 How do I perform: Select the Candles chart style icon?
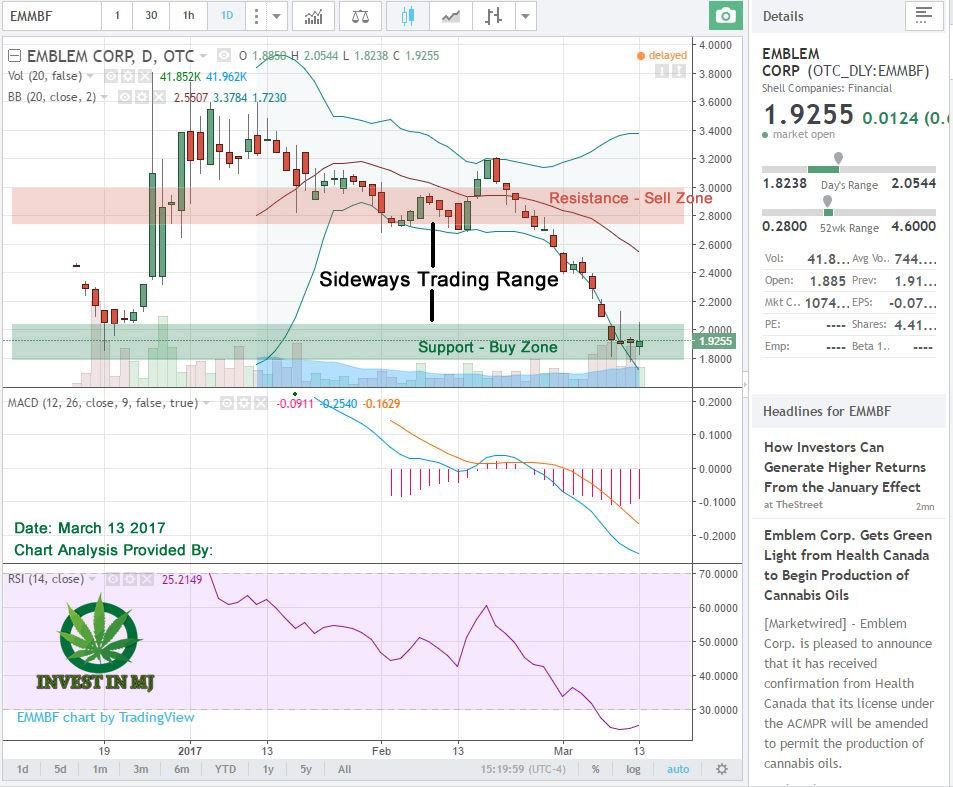[x=408, y=16]
